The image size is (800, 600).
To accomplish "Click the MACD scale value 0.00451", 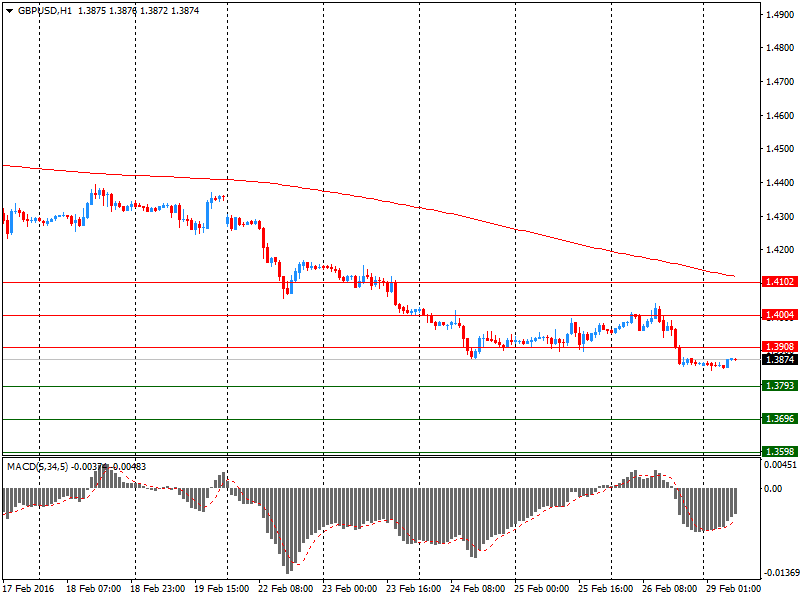I will click(x=780, y=465).
